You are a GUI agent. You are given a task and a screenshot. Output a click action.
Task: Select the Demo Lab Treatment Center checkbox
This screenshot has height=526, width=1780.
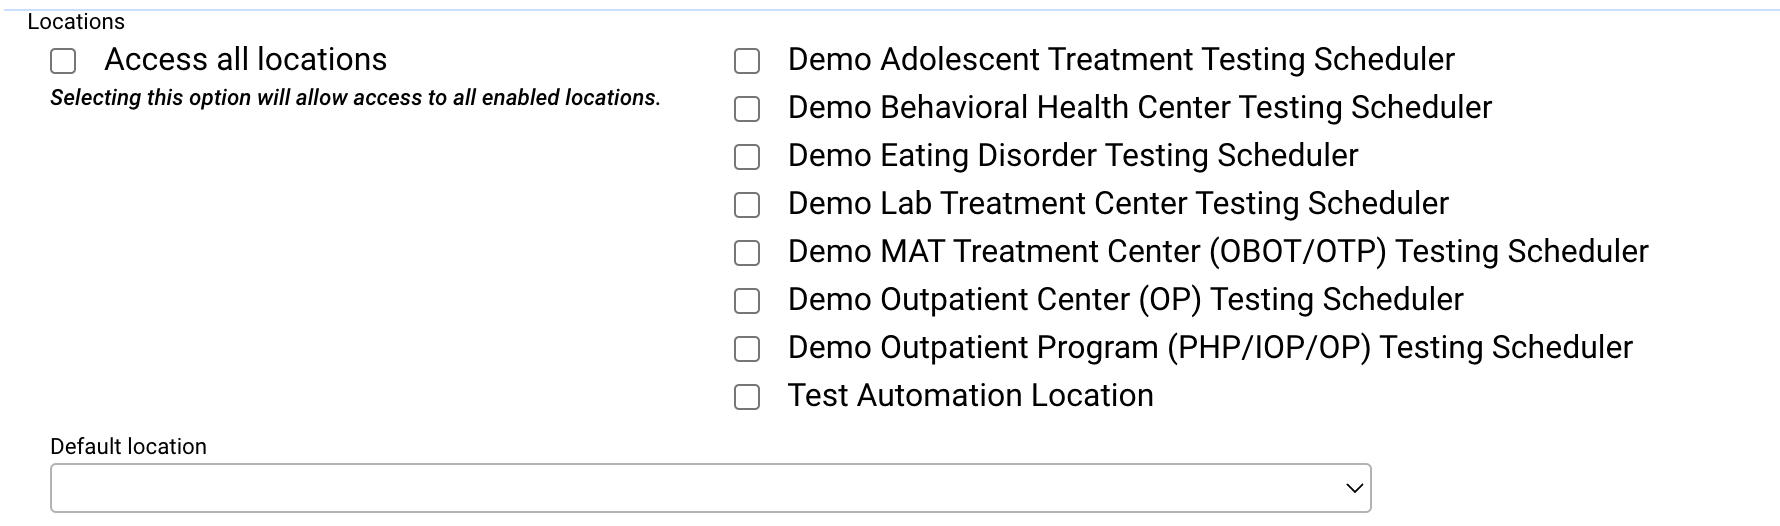pos(747,205)
